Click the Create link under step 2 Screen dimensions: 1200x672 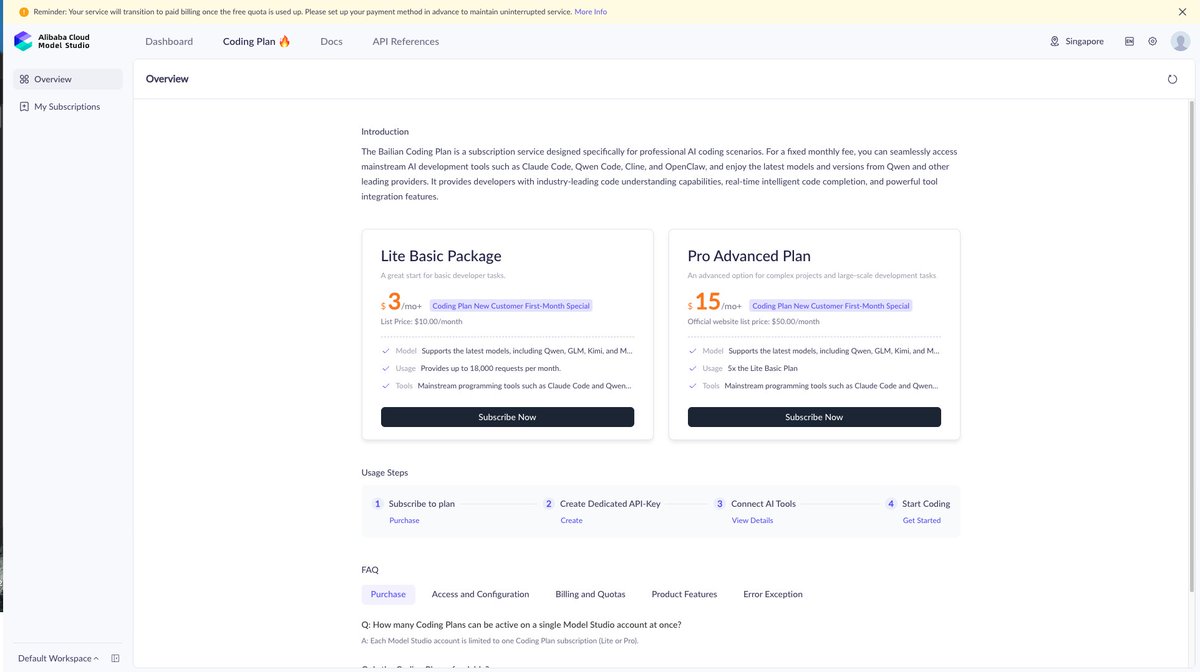click(571, 520)
